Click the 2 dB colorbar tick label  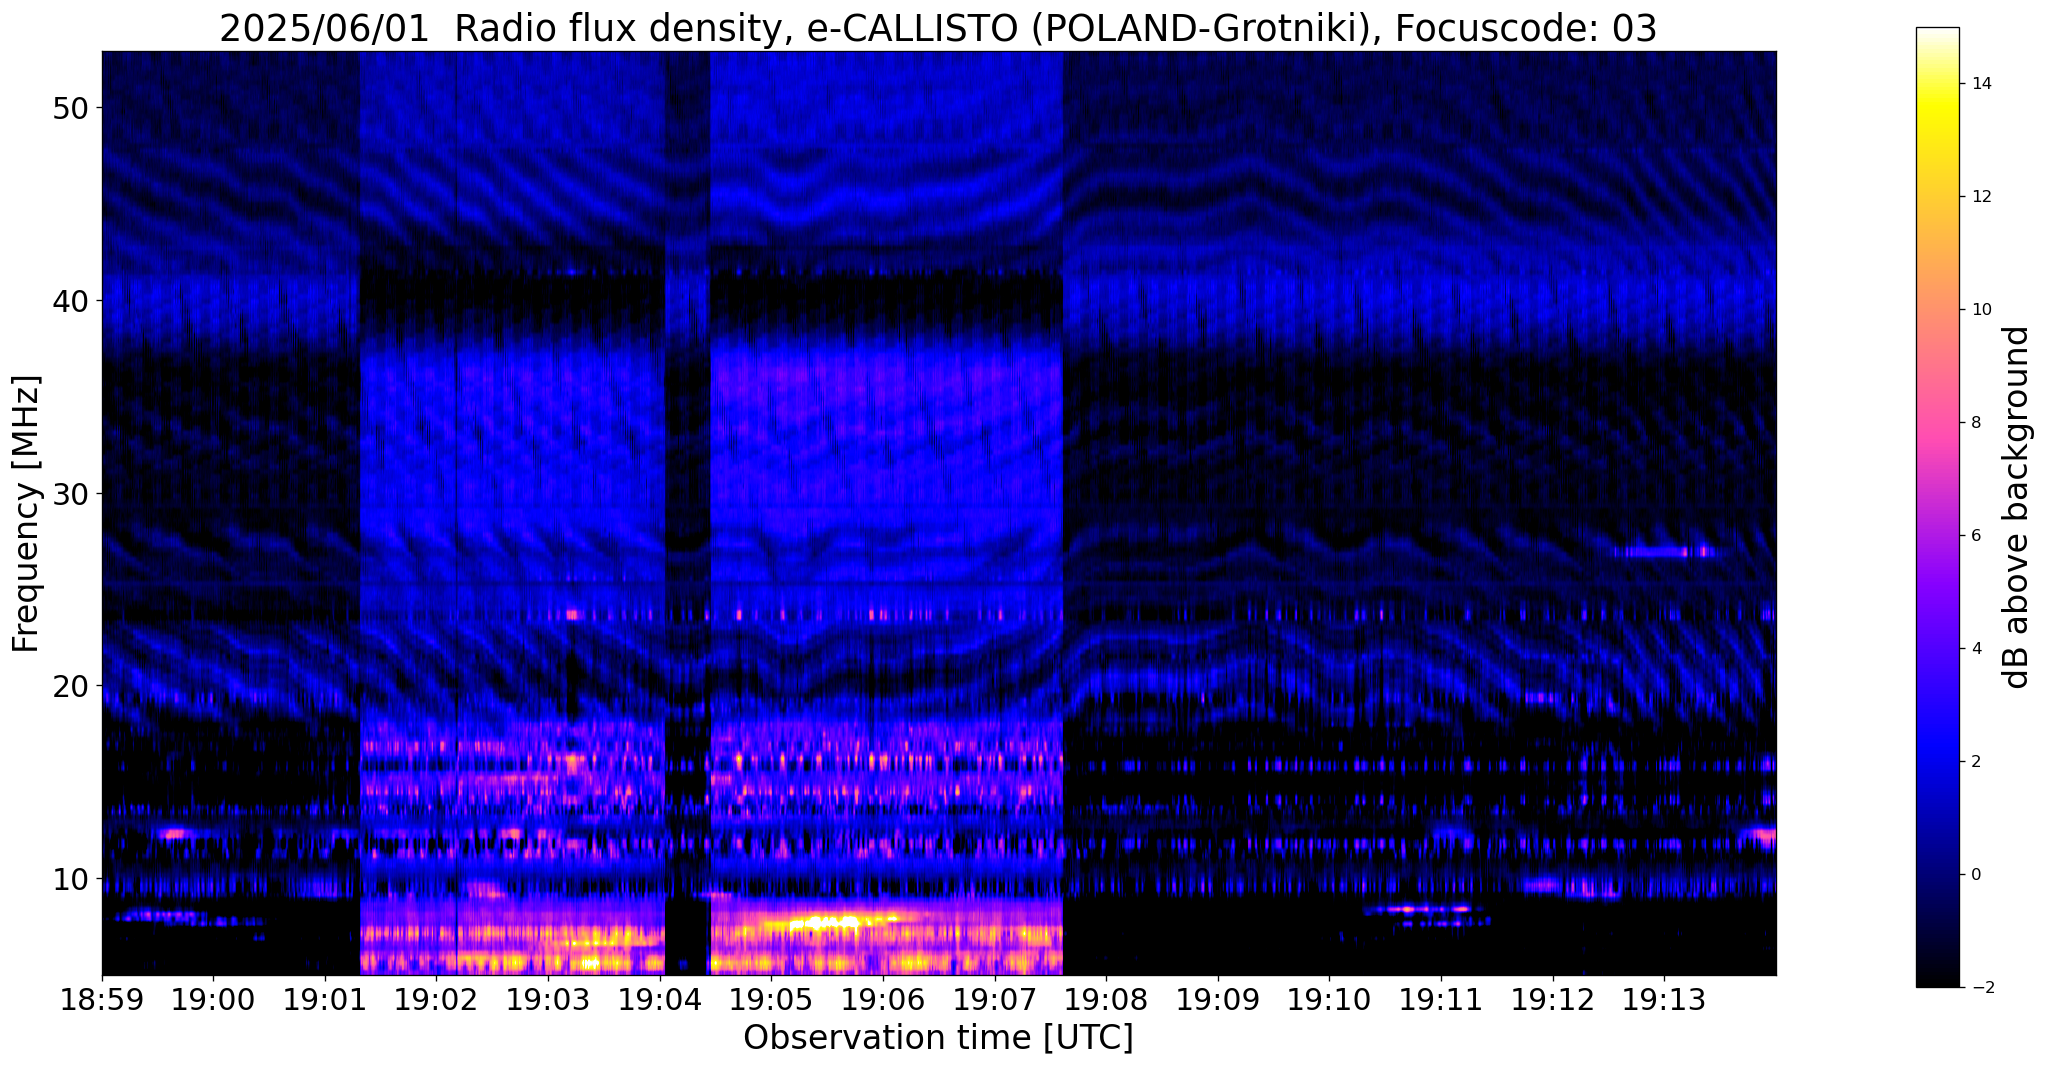click(x=1975, y=762)
